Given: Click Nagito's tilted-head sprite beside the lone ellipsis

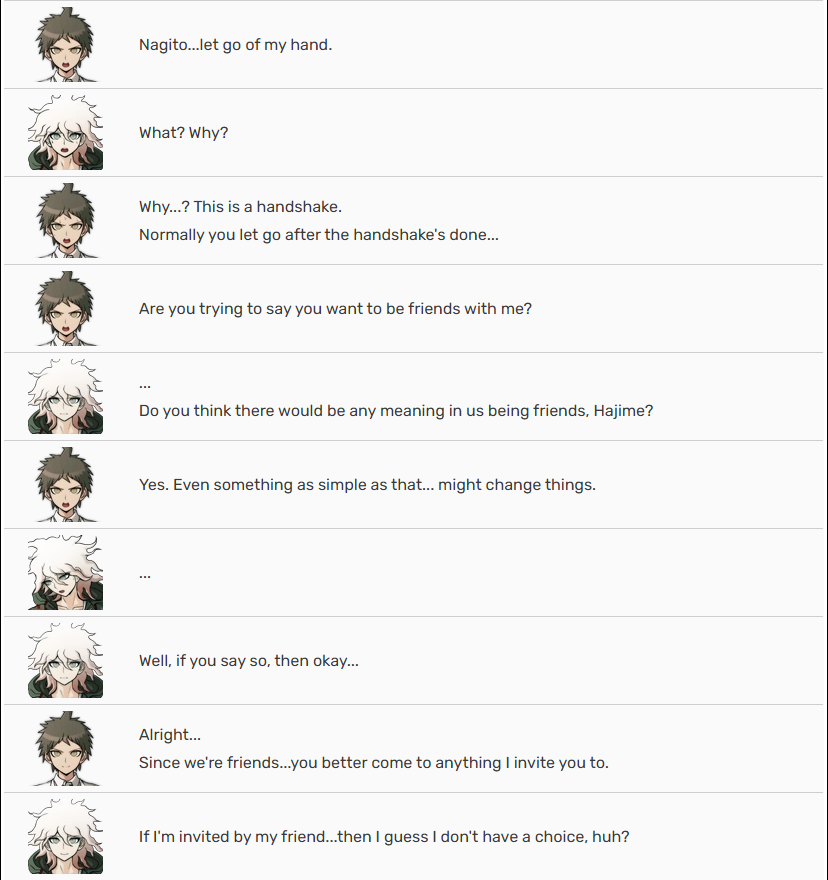Looking at the screenshot, I should coord(65,572).
